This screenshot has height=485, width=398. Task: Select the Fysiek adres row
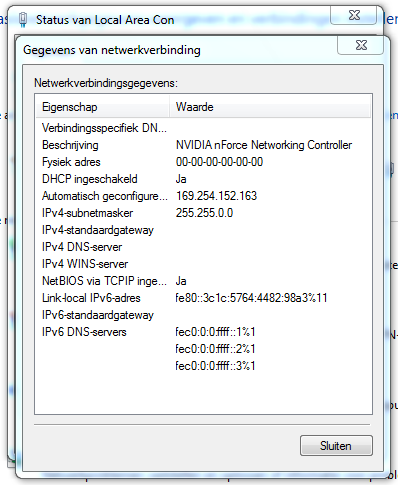click(x=203, y=162)
